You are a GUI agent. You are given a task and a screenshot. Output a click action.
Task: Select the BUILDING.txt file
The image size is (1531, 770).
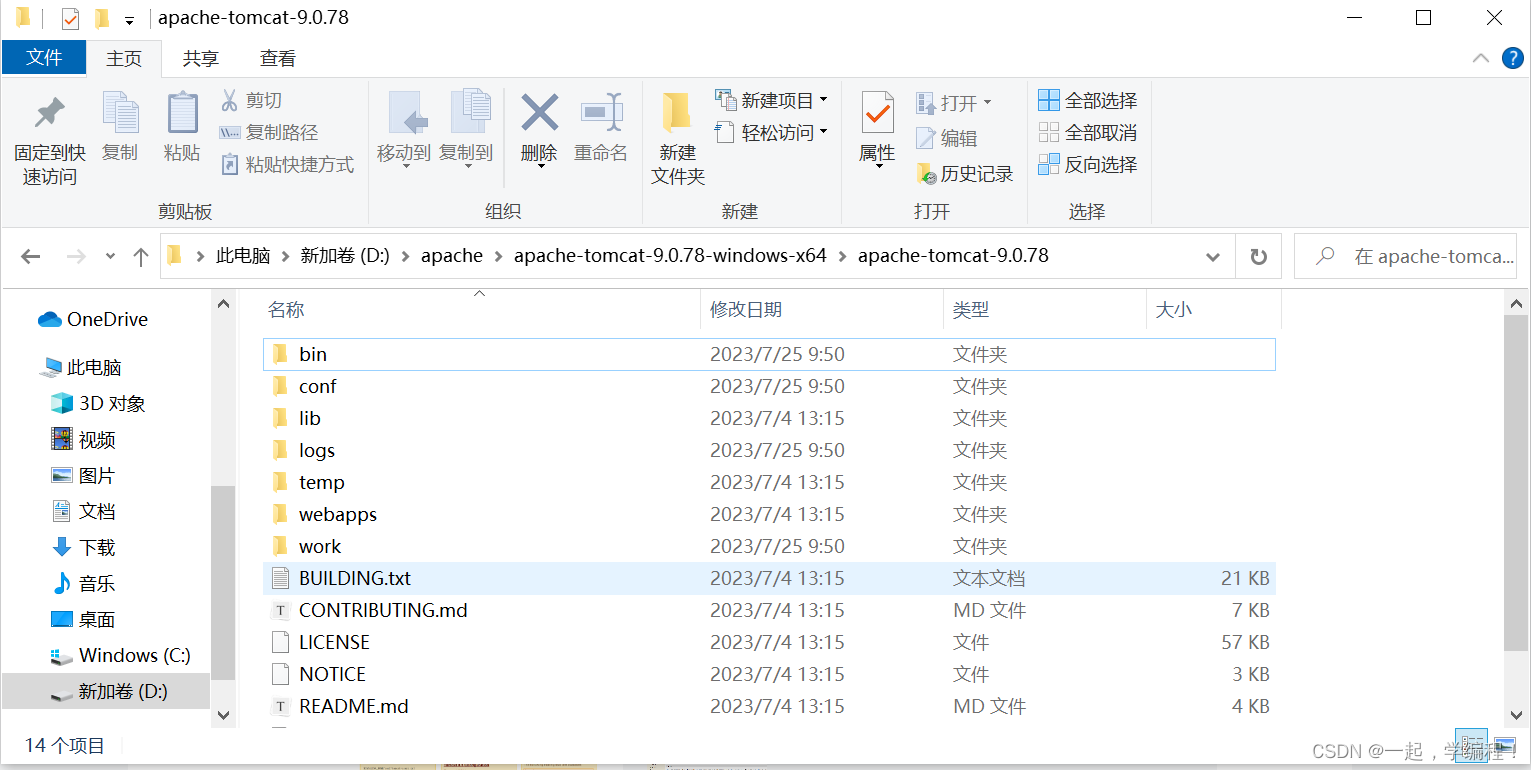coord(769,578)
